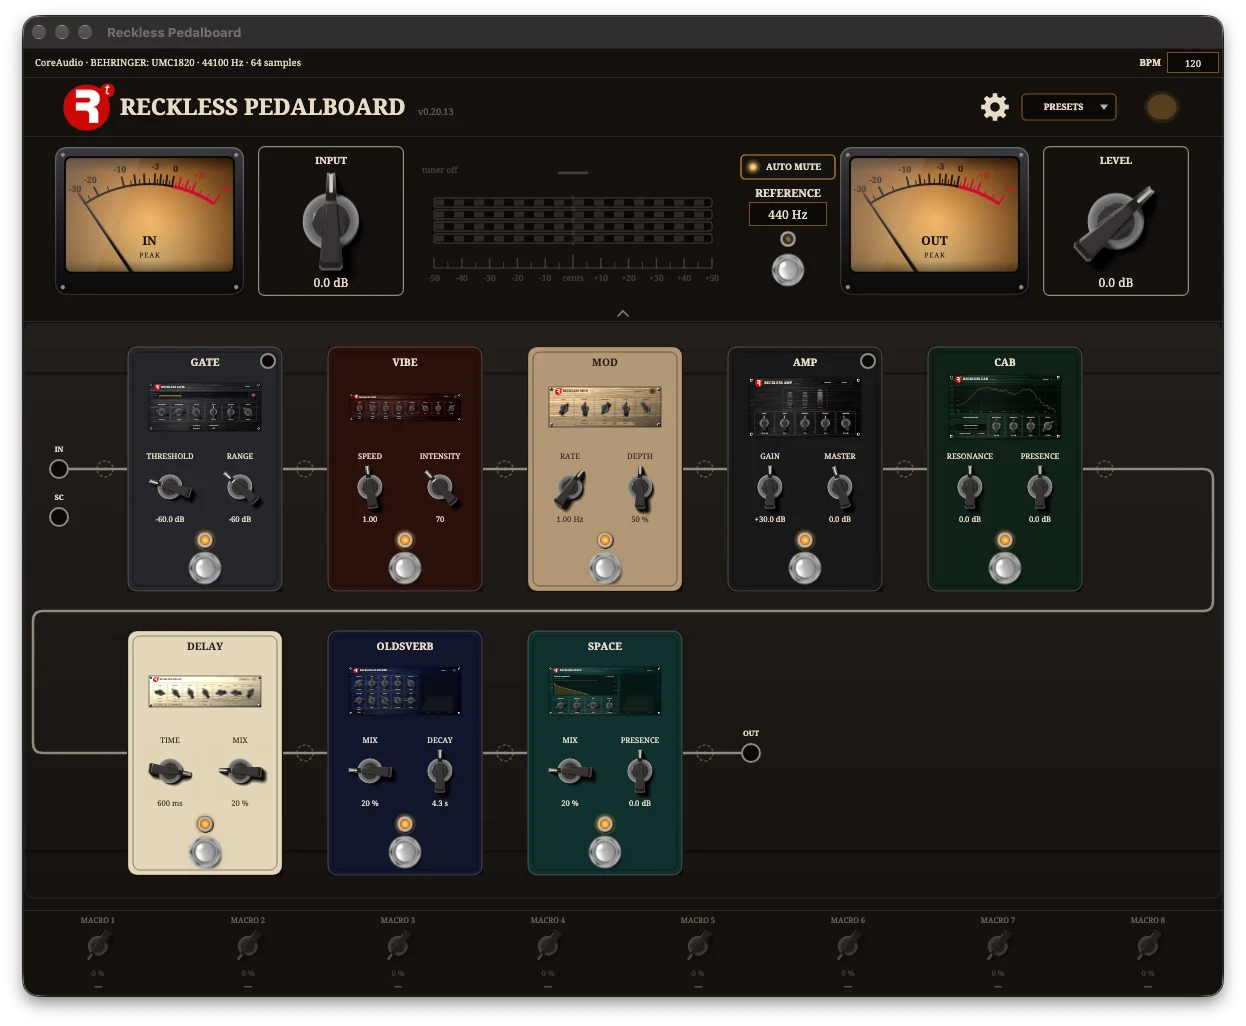
Task: Click the GATE pedal sidechain circle
Action: 268,361
